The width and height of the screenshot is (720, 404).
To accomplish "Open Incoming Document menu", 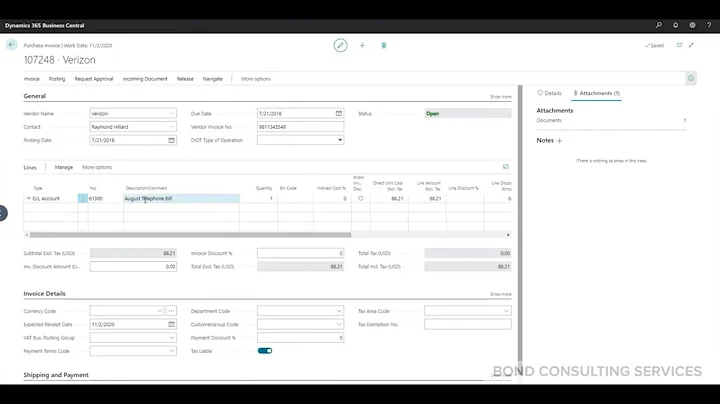I will 145,79.
